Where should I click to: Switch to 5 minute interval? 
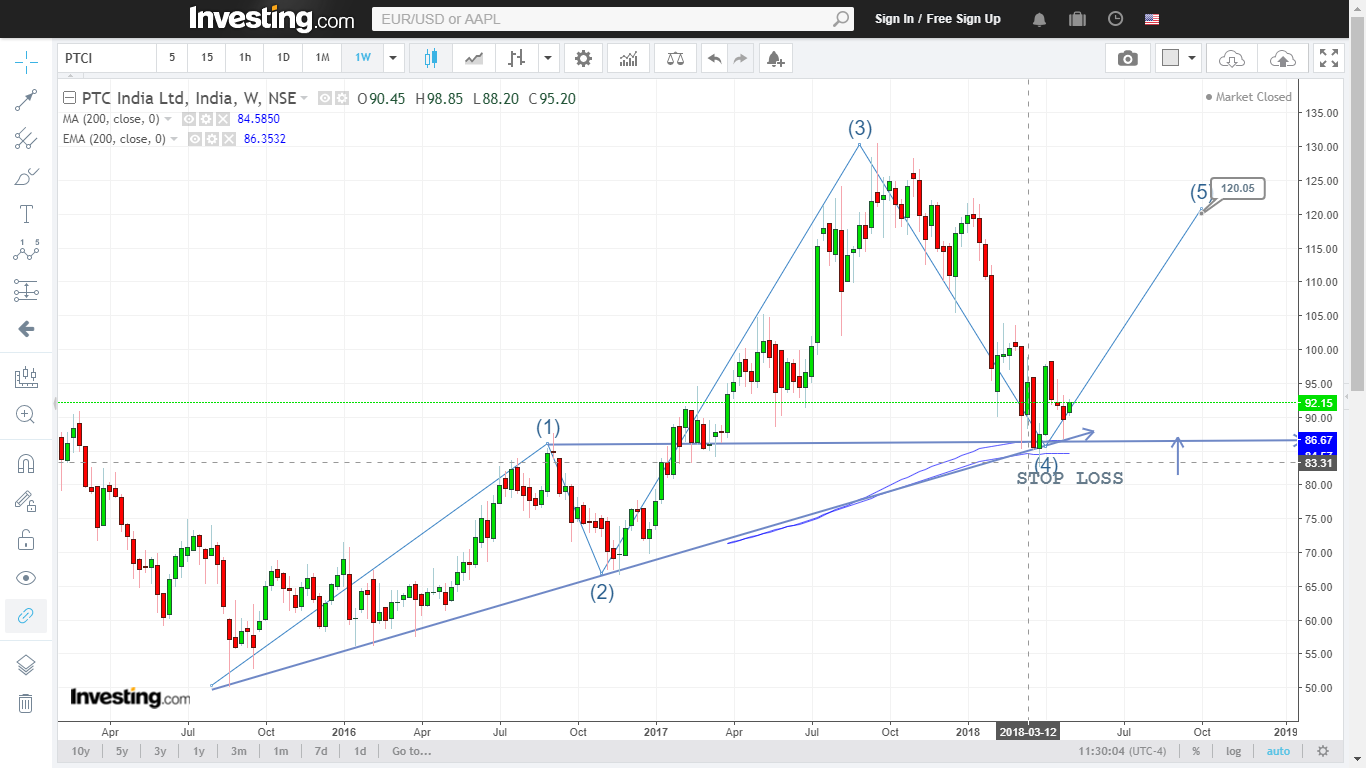click(x=172, y=58)
